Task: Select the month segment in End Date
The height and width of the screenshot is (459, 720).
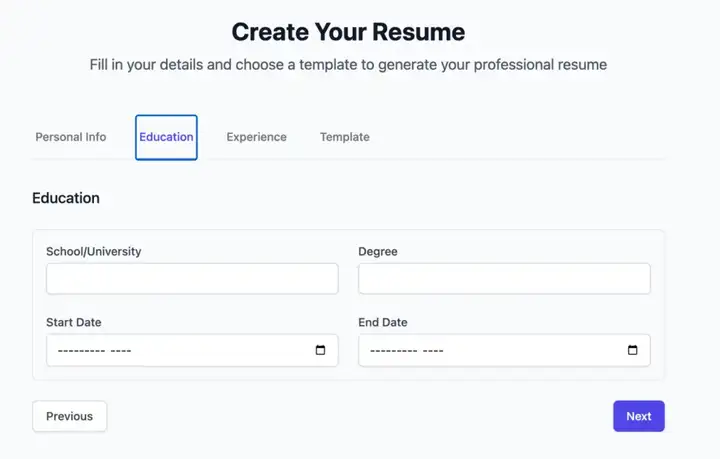Action: [x=394, y=351]
